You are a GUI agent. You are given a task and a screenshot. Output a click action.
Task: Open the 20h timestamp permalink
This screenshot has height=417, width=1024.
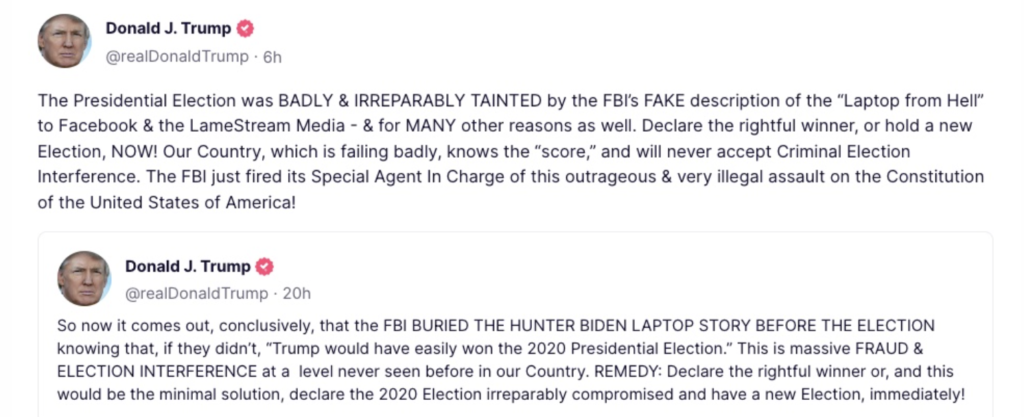pyautogui.click(x=296, y=294)
